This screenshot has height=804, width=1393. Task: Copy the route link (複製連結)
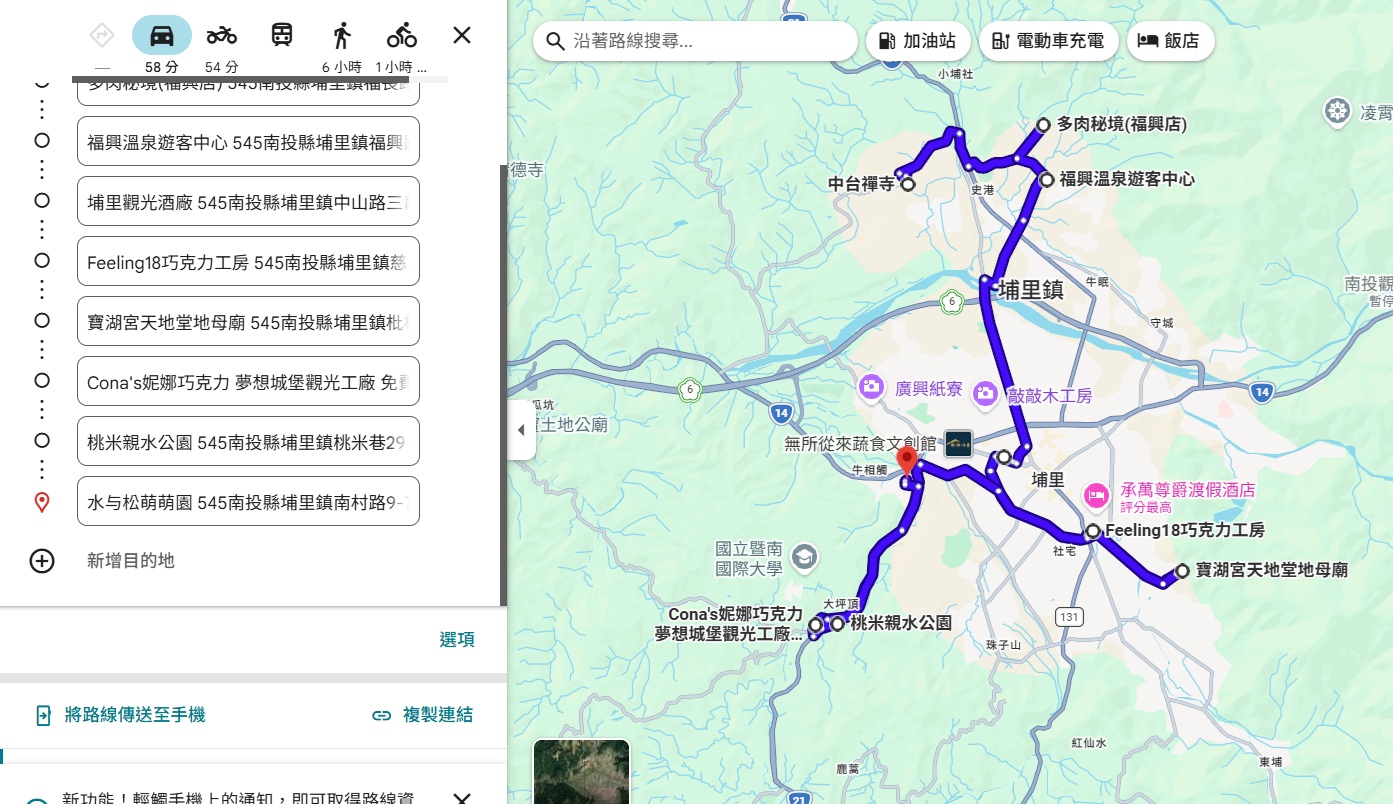[422, 715]
